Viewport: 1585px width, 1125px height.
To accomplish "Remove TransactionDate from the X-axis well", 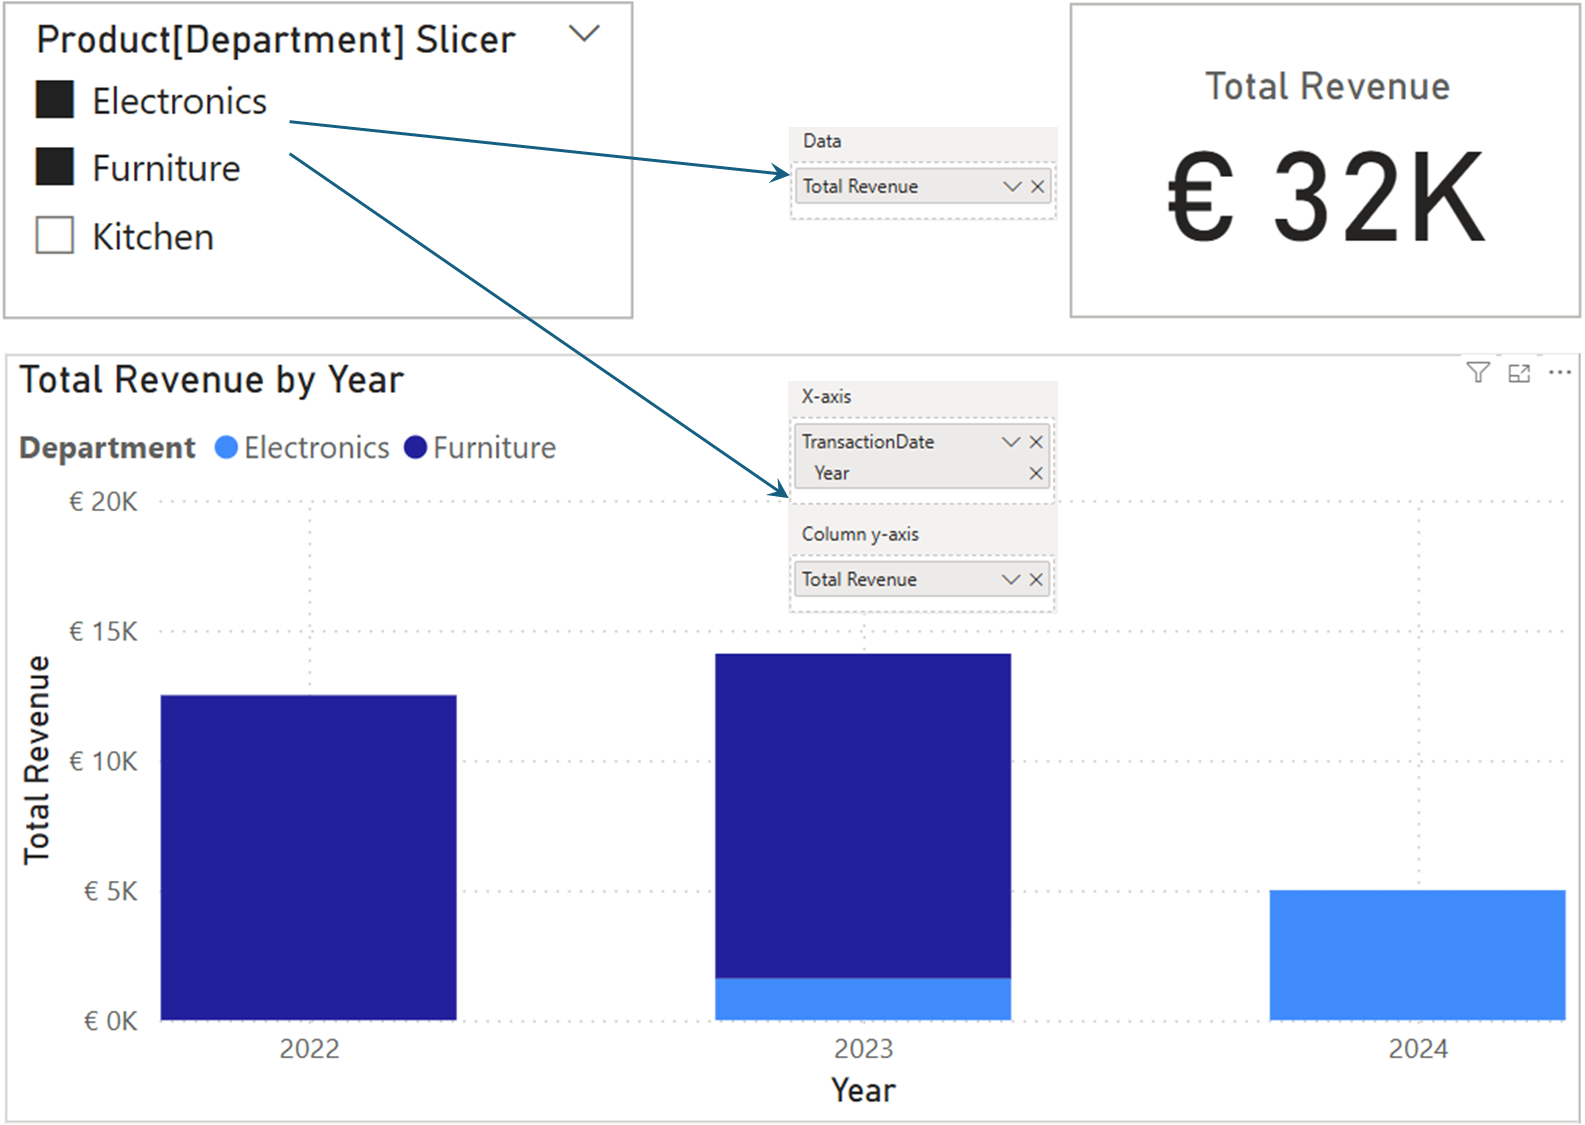I will [1036, 442].
